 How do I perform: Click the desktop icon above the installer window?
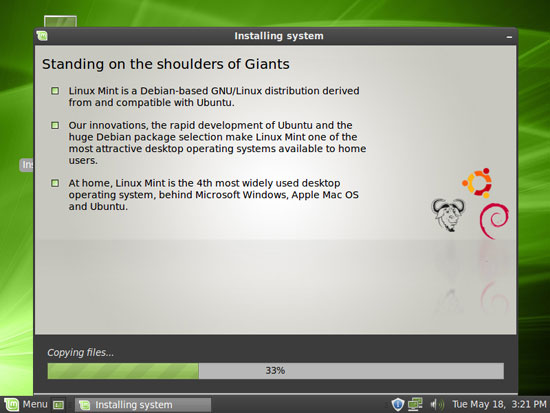coord(60,21)
